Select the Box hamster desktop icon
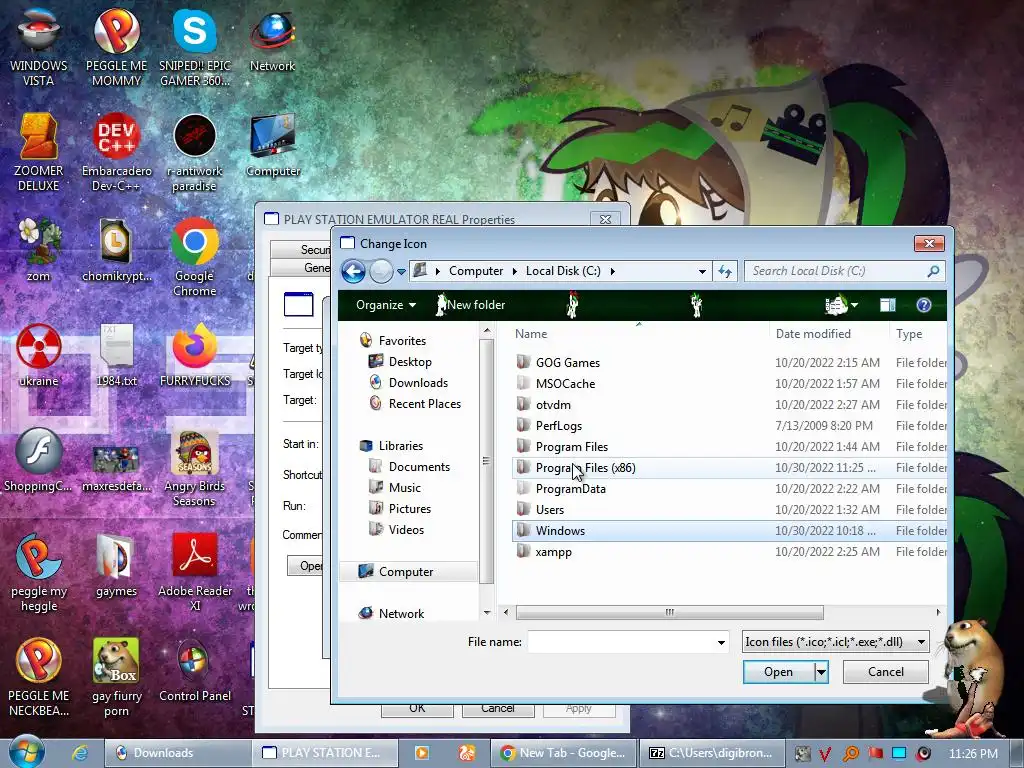Viewport: 1024px width, 768px height. pos(116,679)
